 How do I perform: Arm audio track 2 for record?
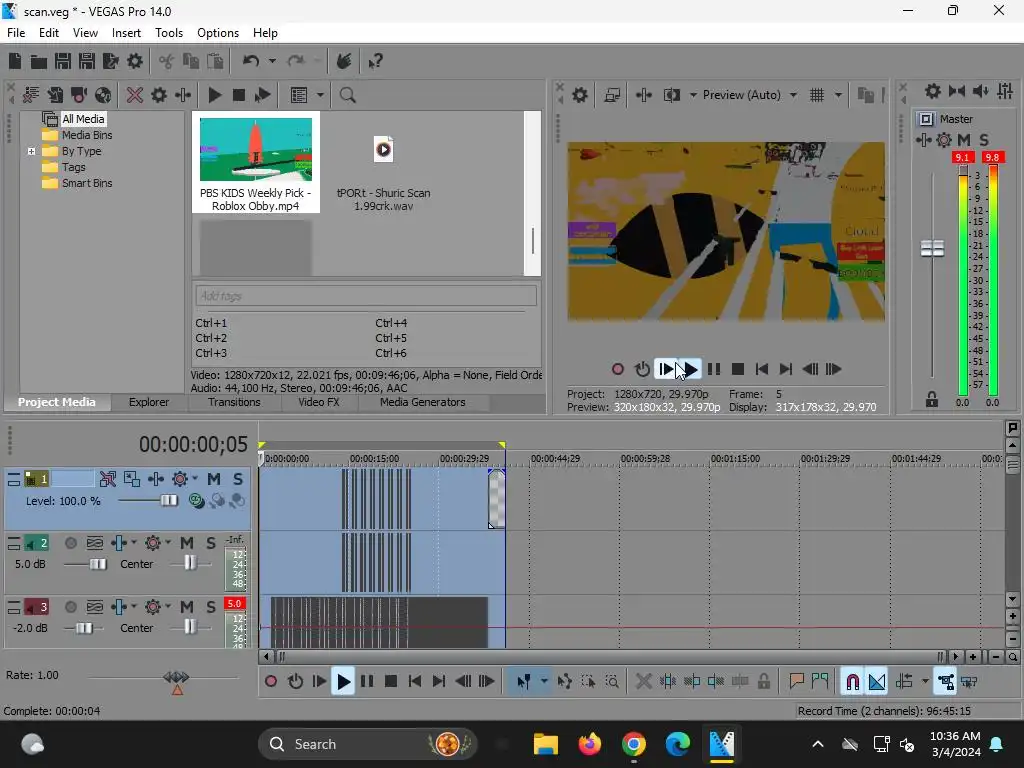tap(71, 543)
